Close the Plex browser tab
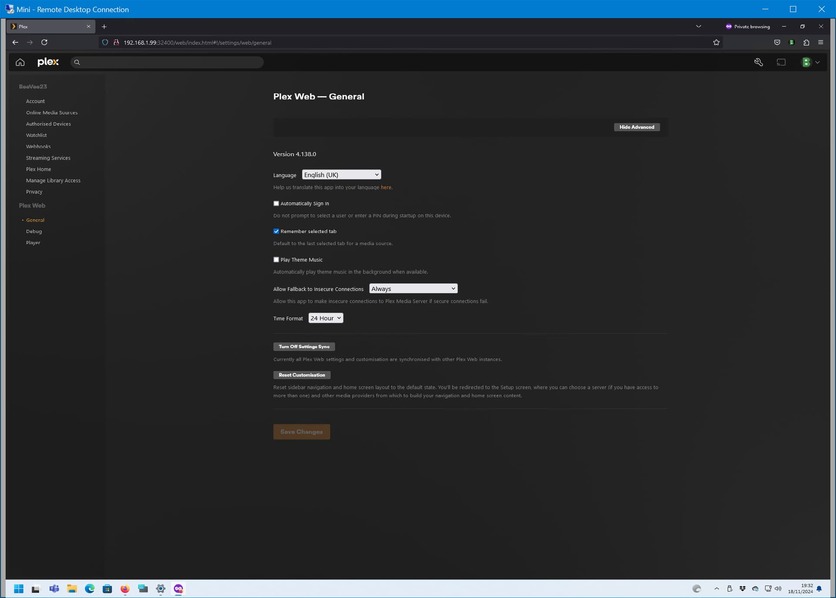The image size is (836, 598). (x=89, y=26)
